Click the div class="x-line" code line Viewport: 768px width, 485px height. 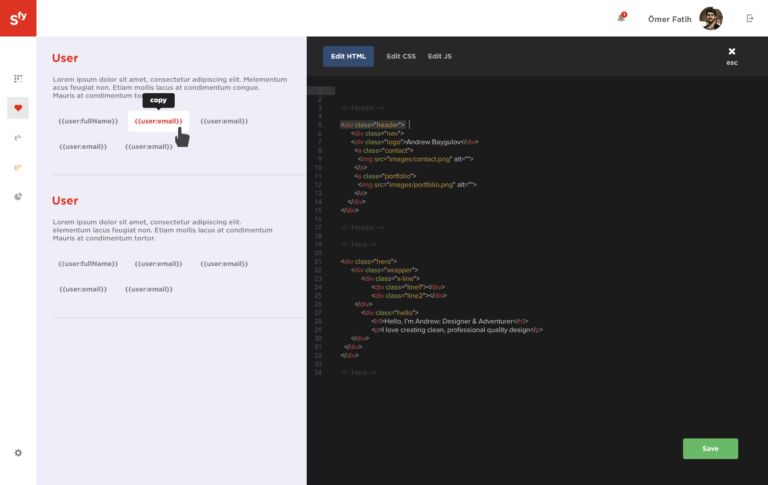tap(390, 278)
